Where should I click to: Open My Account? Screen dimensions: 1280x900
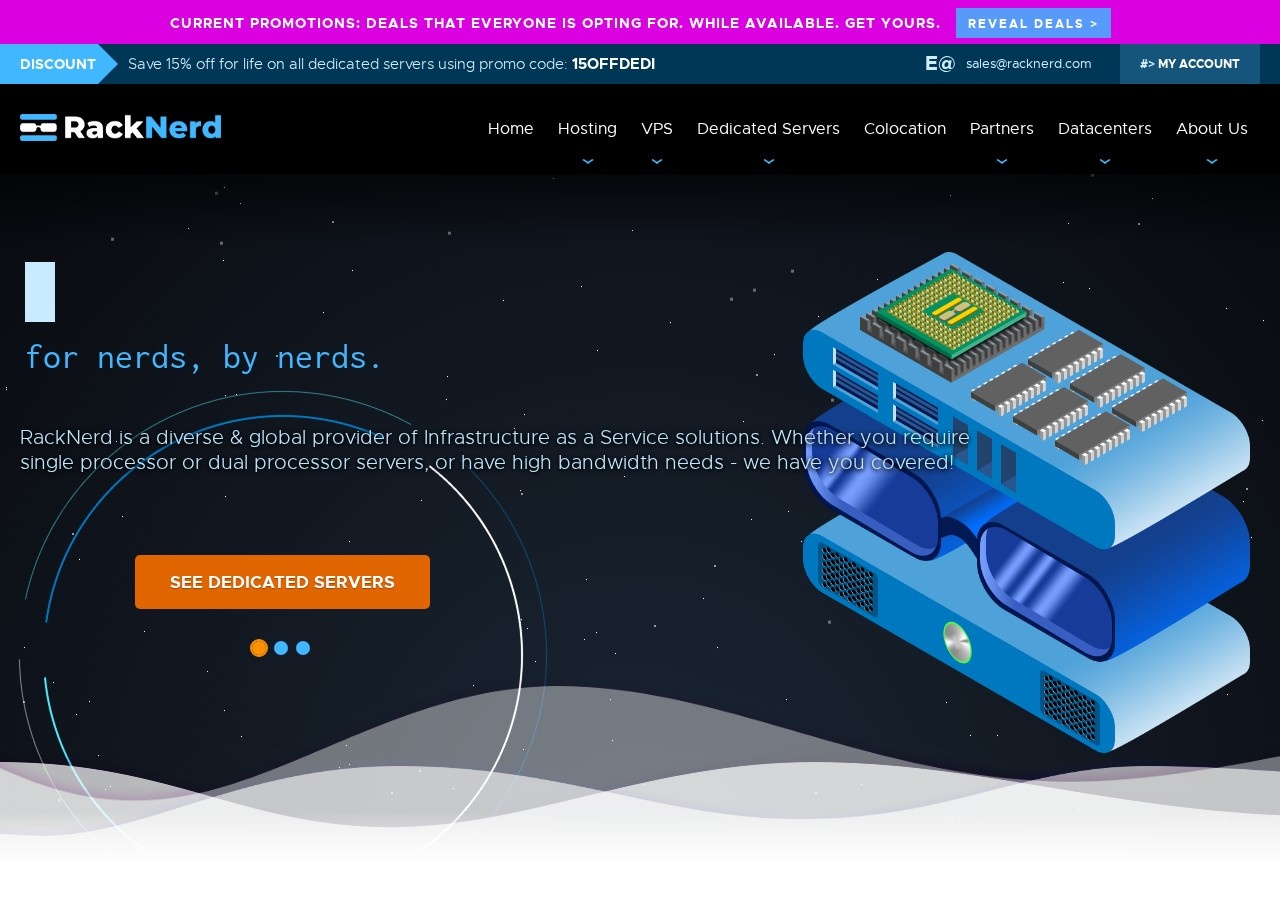tap(1190, 64)
